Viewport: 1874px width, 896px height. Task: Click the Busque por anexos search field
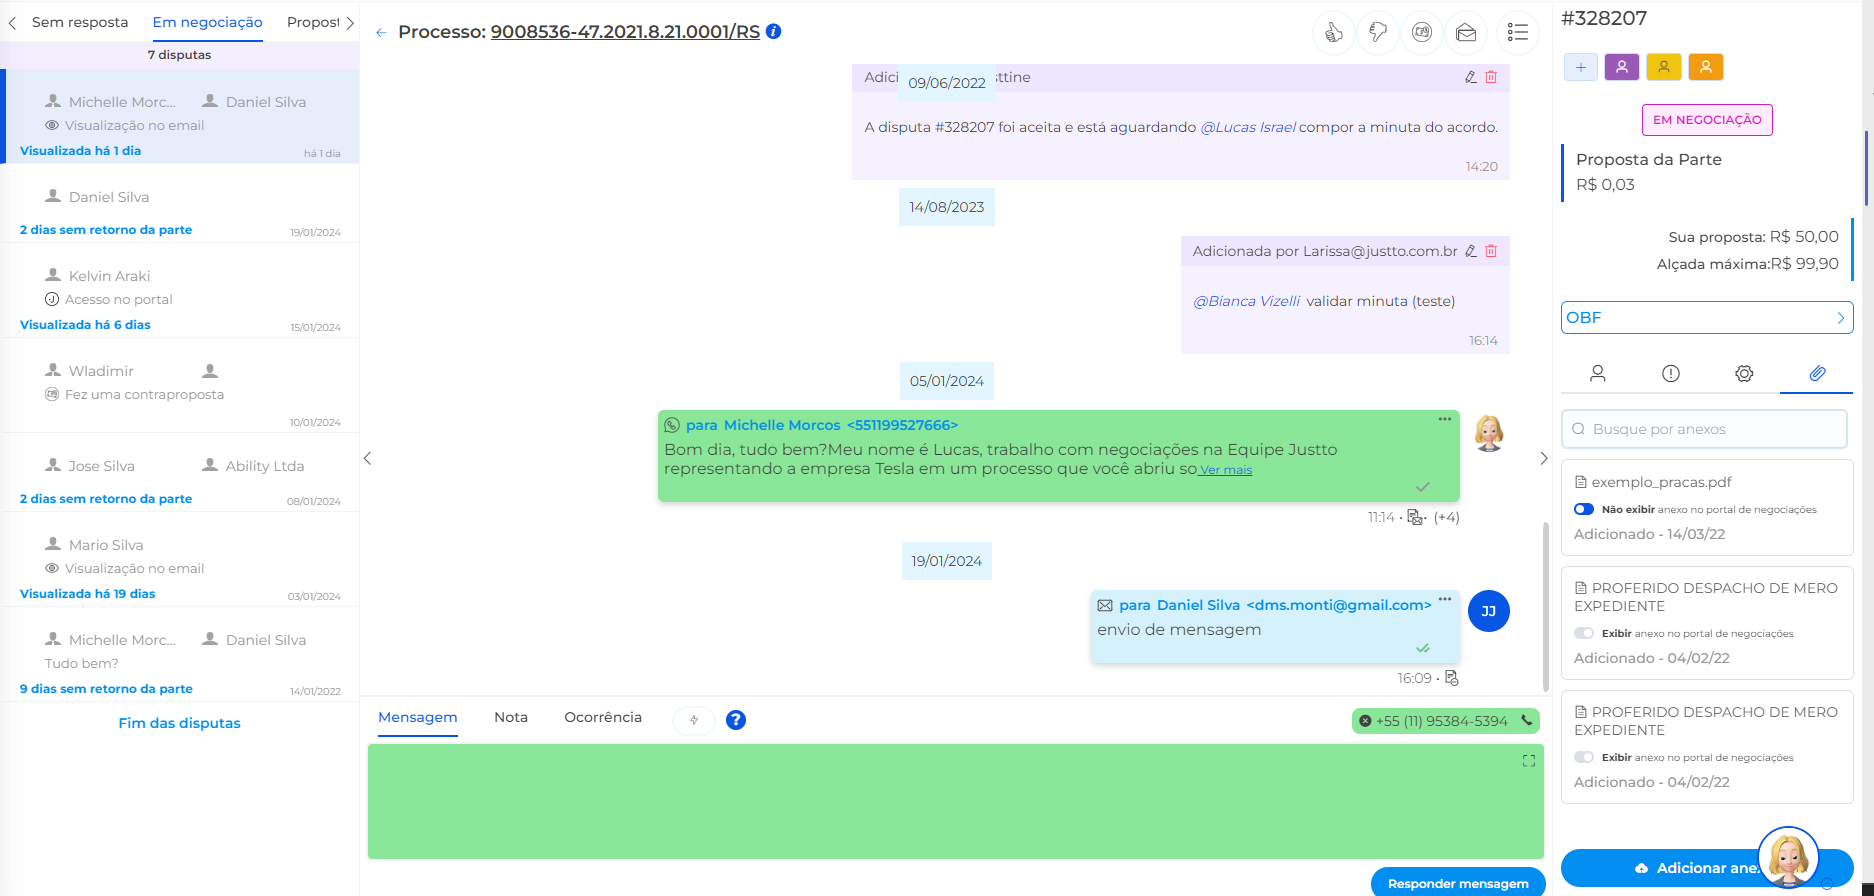pos(1704,429)
